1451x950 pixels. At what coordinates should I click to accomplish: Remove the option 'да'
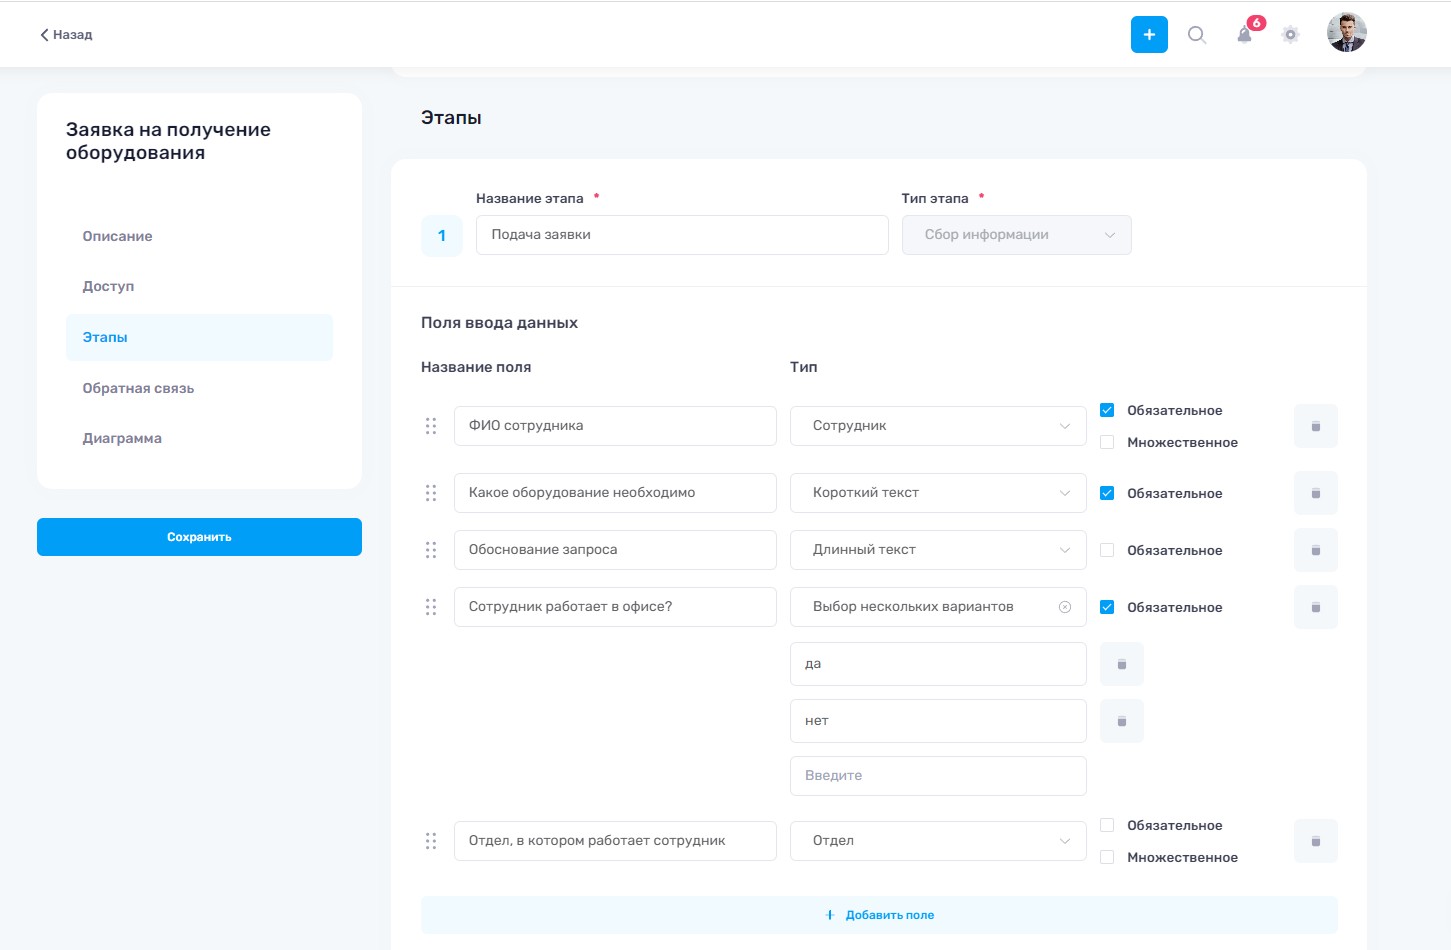[x=1122, y=664]
